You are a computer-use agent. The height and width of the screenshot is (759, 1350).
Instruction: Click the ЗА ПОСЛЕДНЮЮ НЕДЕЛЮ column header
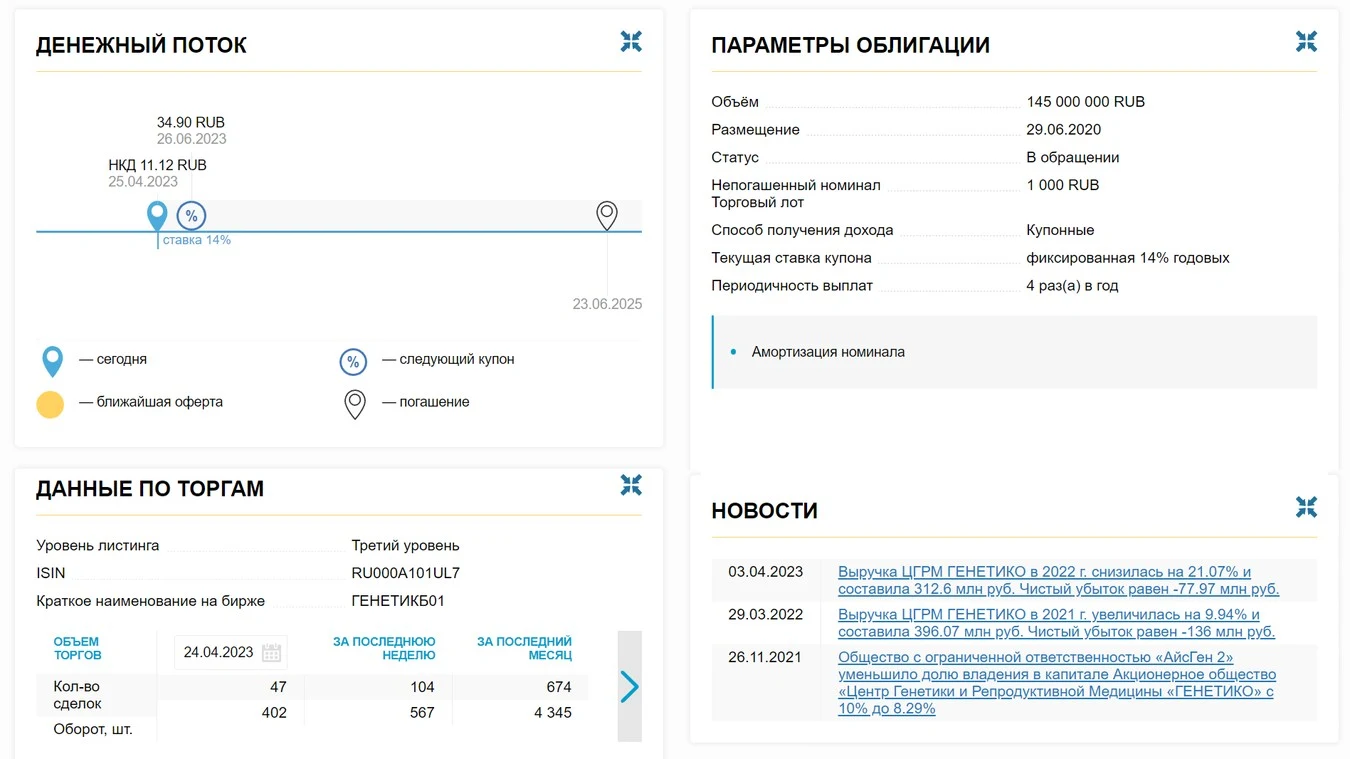point(384,648)
